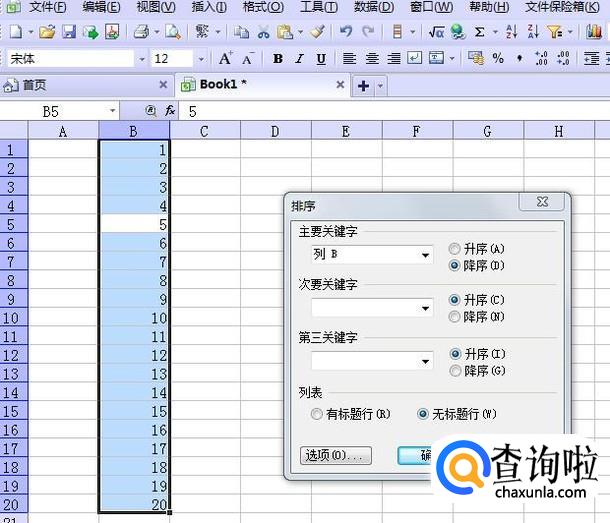The height and width of the screenshot is (523, 610).
Task: Open the font name 宋体 dropdown
Action: (142, 59)
